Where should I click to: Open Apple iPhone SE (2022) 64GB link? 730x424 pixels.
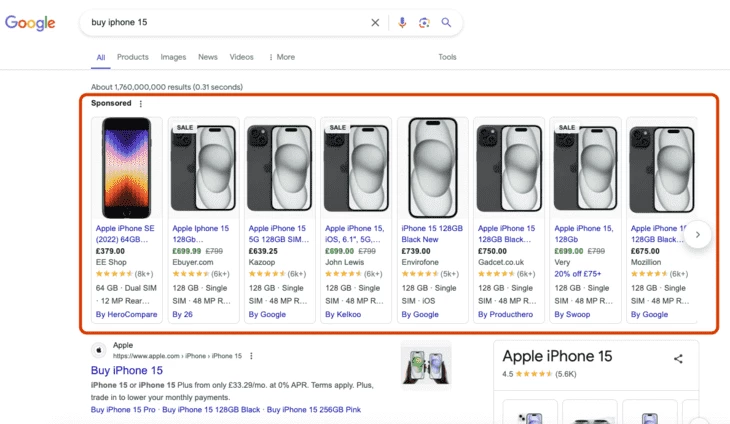125,234
